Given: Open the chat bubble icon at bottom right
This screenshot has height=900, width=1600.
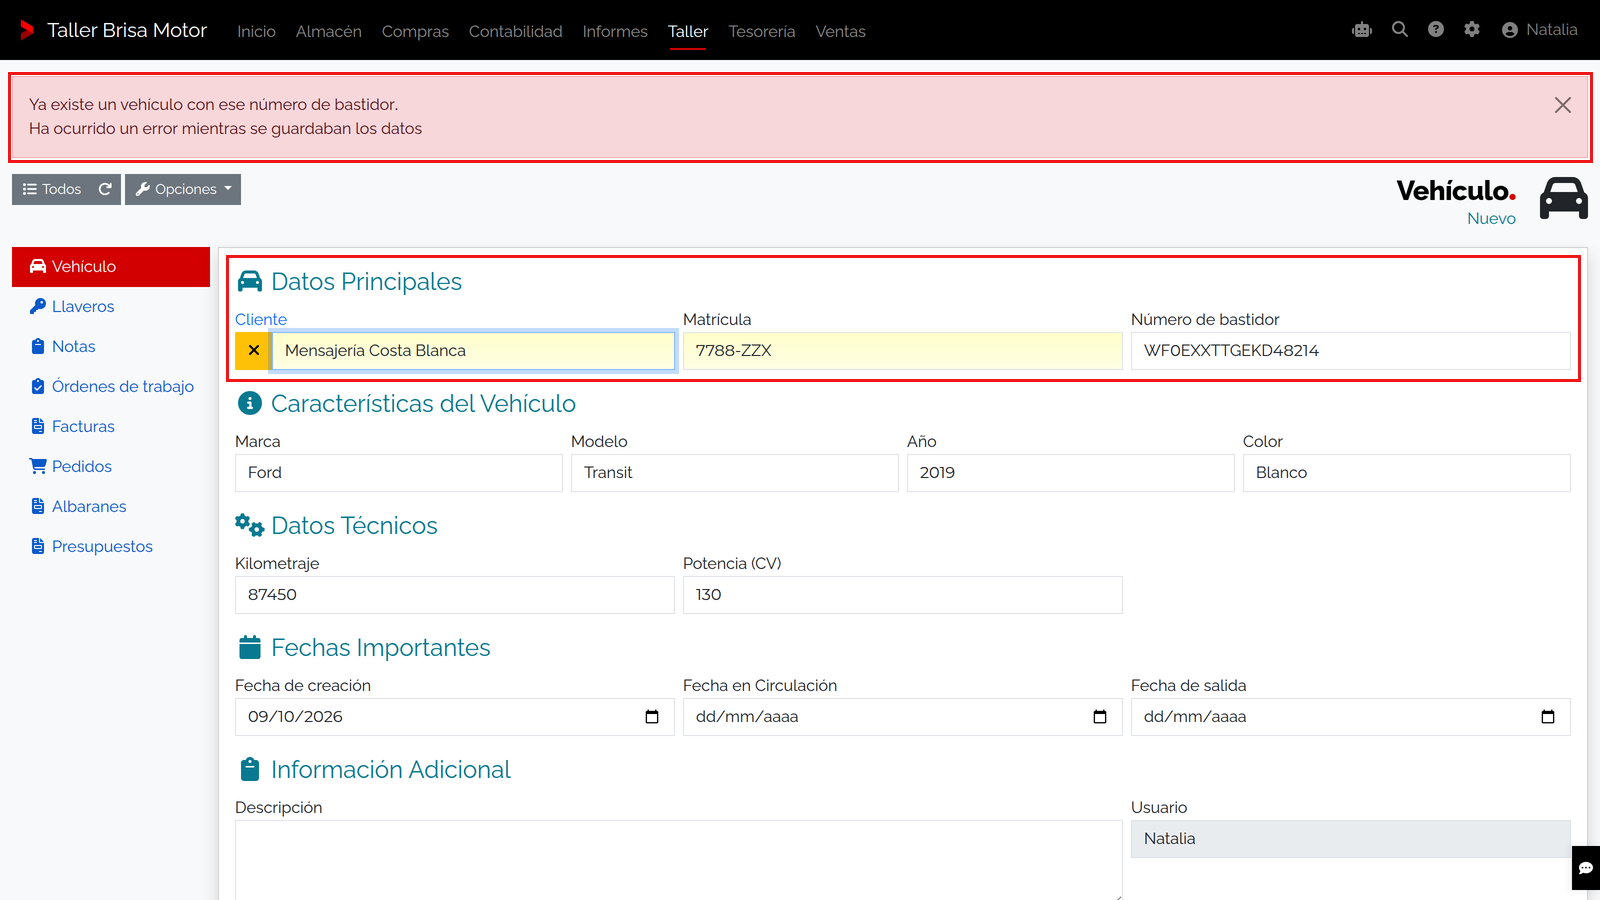Looking at the screenshot, I should pyautogui.click(x=1585, y=868).
